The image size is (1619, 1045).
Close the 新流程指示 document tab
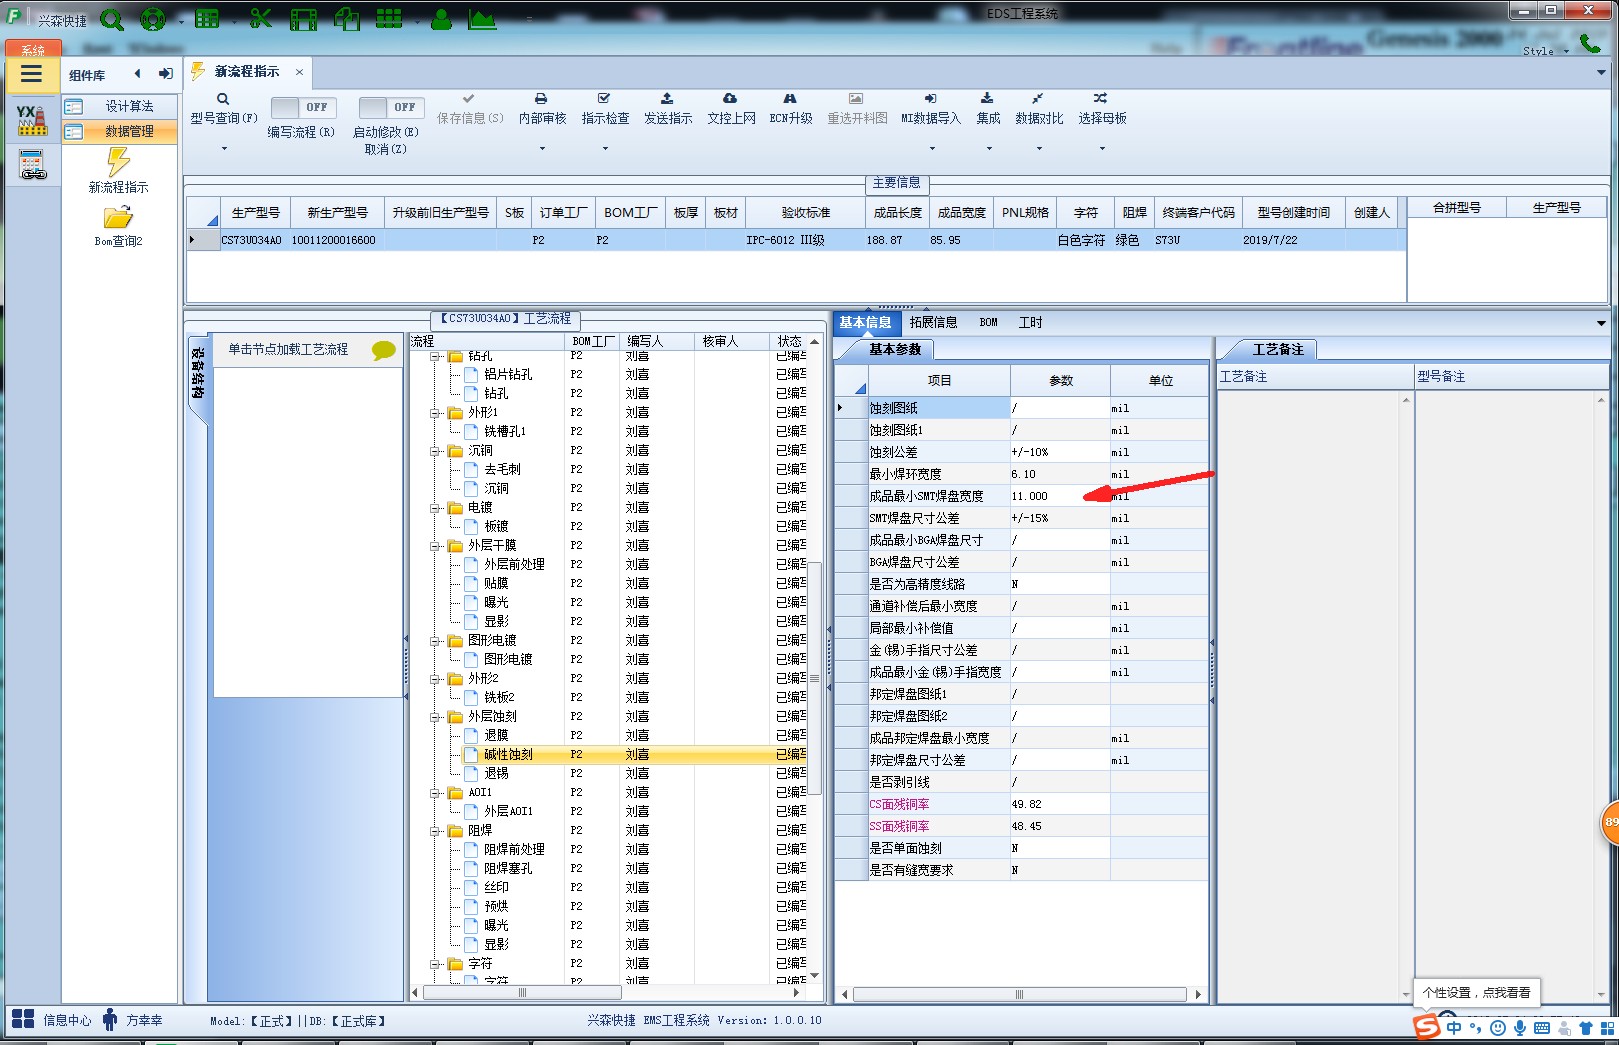click(x=299, y=72)
